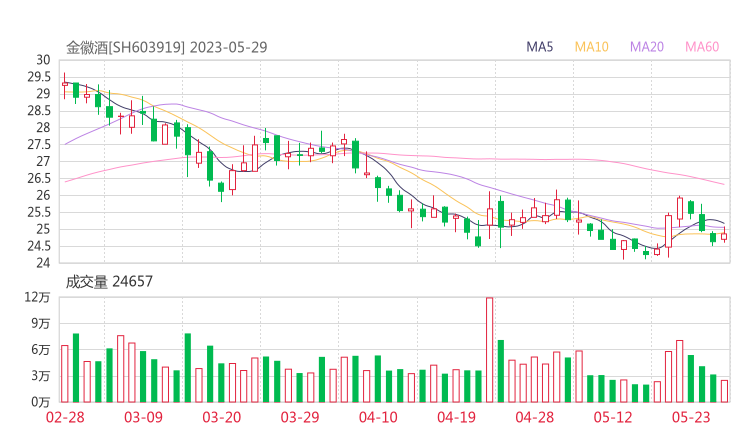Click the price axis value 26.5
This screenshot has height=440, width=740.
(x=39, y=178)
